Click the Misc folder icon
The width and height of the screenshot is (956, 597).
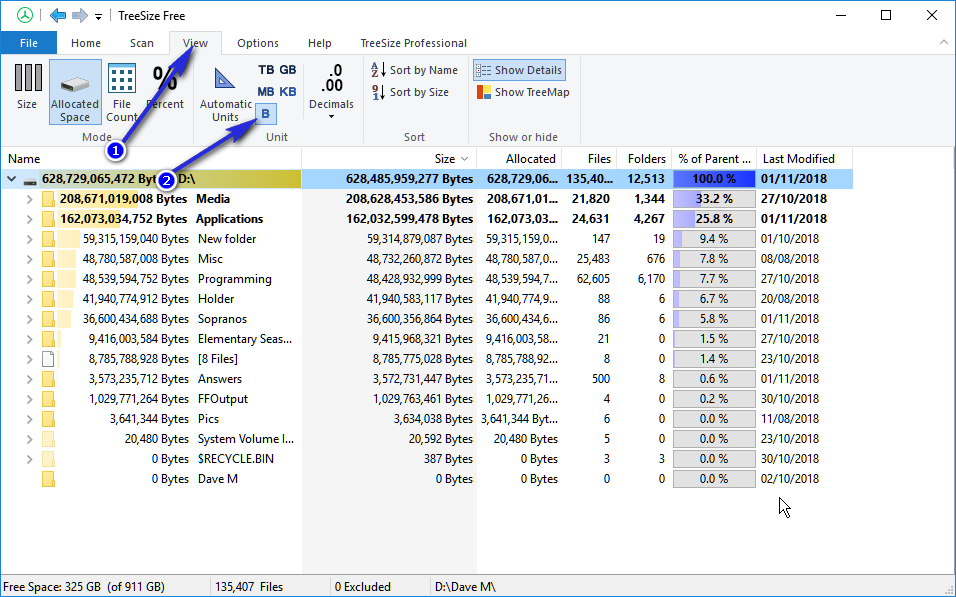click(x=48, y=259)
